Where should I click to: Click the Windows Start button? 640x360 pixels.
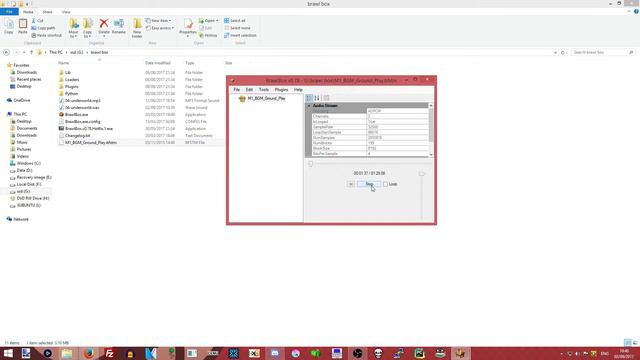(x=8, y=353)
